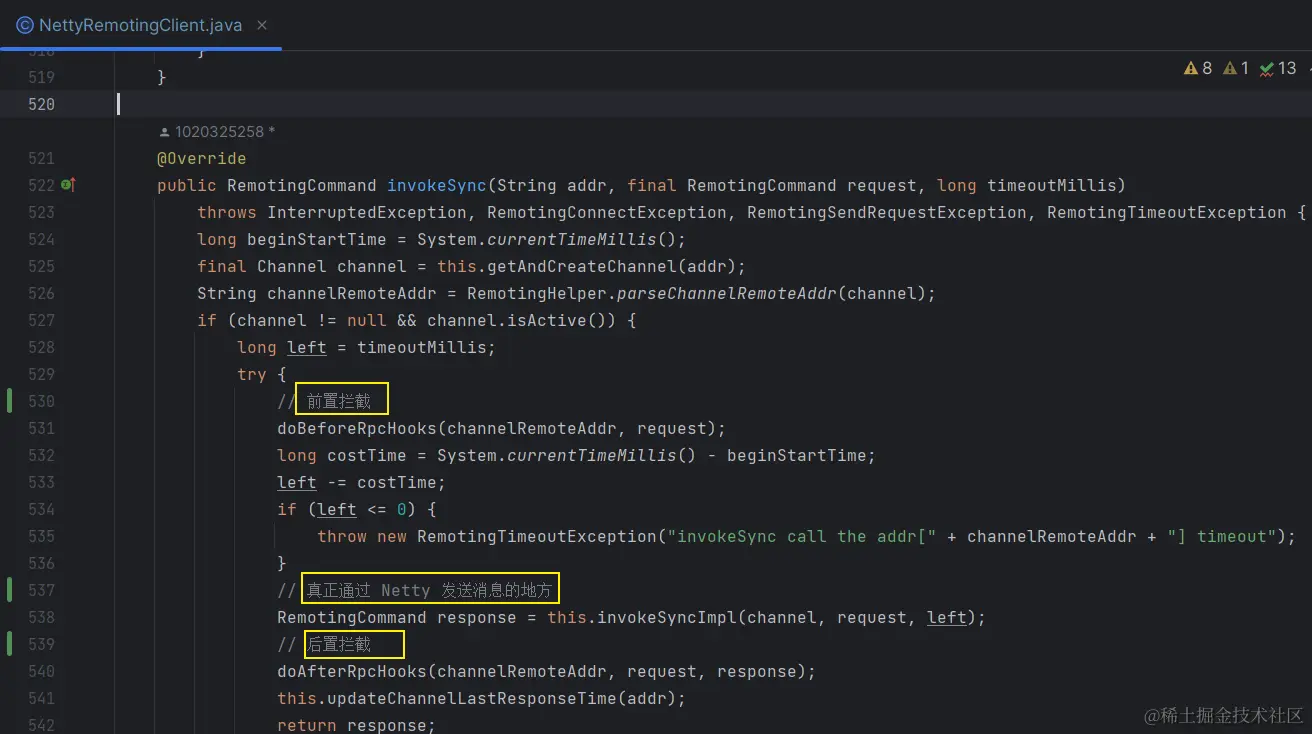Click the VCS change marker at line 537
The width and height of the screenshot is (1312, 734).
9,590
